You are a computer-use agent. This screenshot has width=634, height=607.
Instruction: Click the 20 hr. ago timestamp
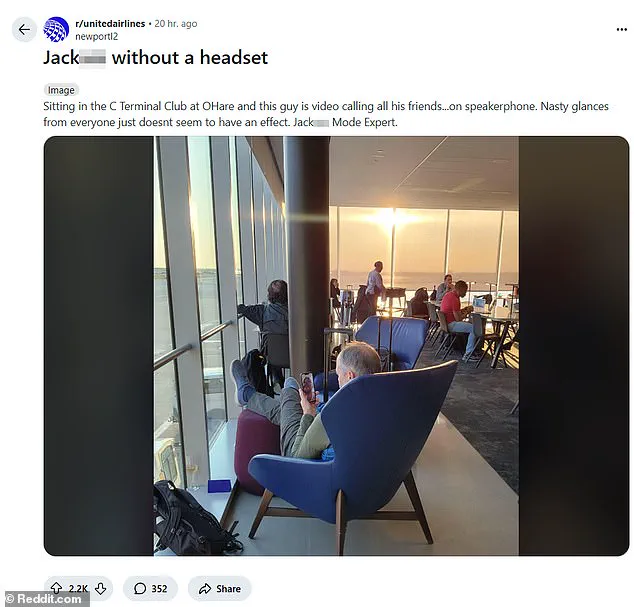pos(176,23)
